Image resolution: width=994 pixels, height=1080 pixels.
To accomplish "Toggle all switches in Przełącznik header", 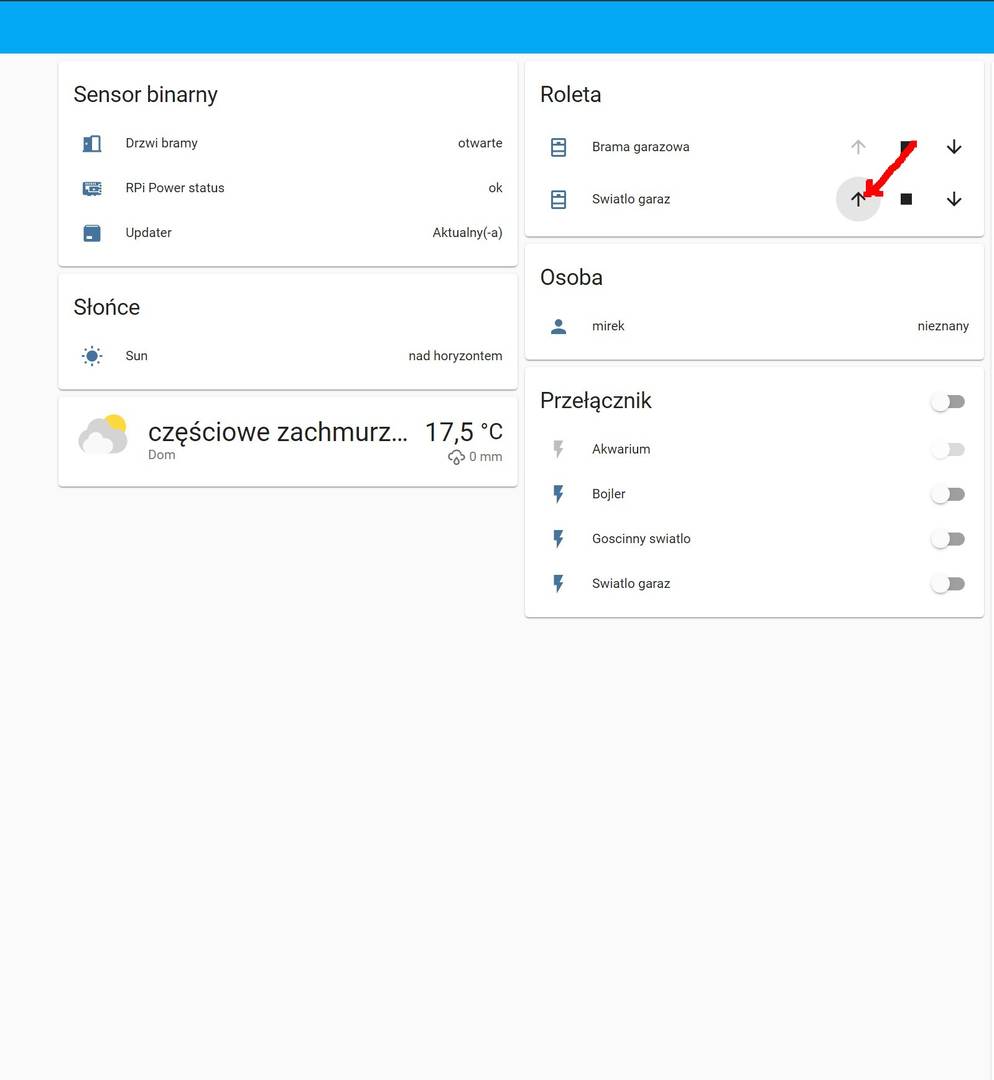I will 948,402.
